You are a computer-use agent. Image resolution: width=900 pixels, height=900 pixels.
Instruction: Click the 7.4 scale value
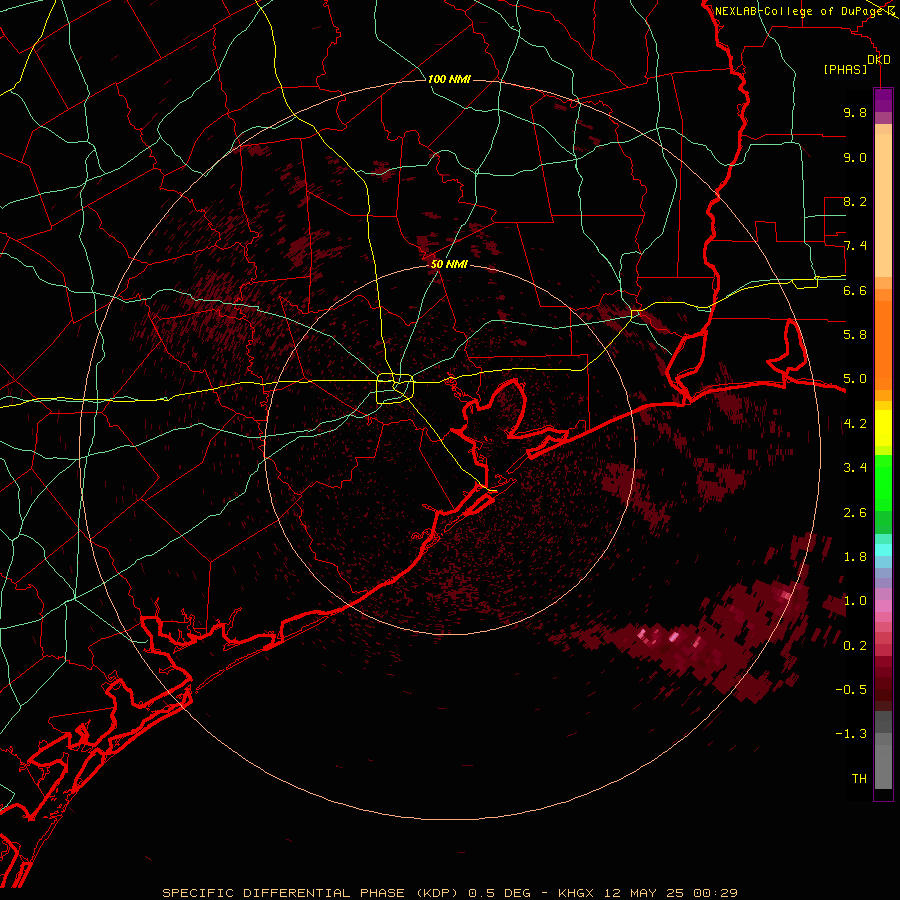click(855, 246)
